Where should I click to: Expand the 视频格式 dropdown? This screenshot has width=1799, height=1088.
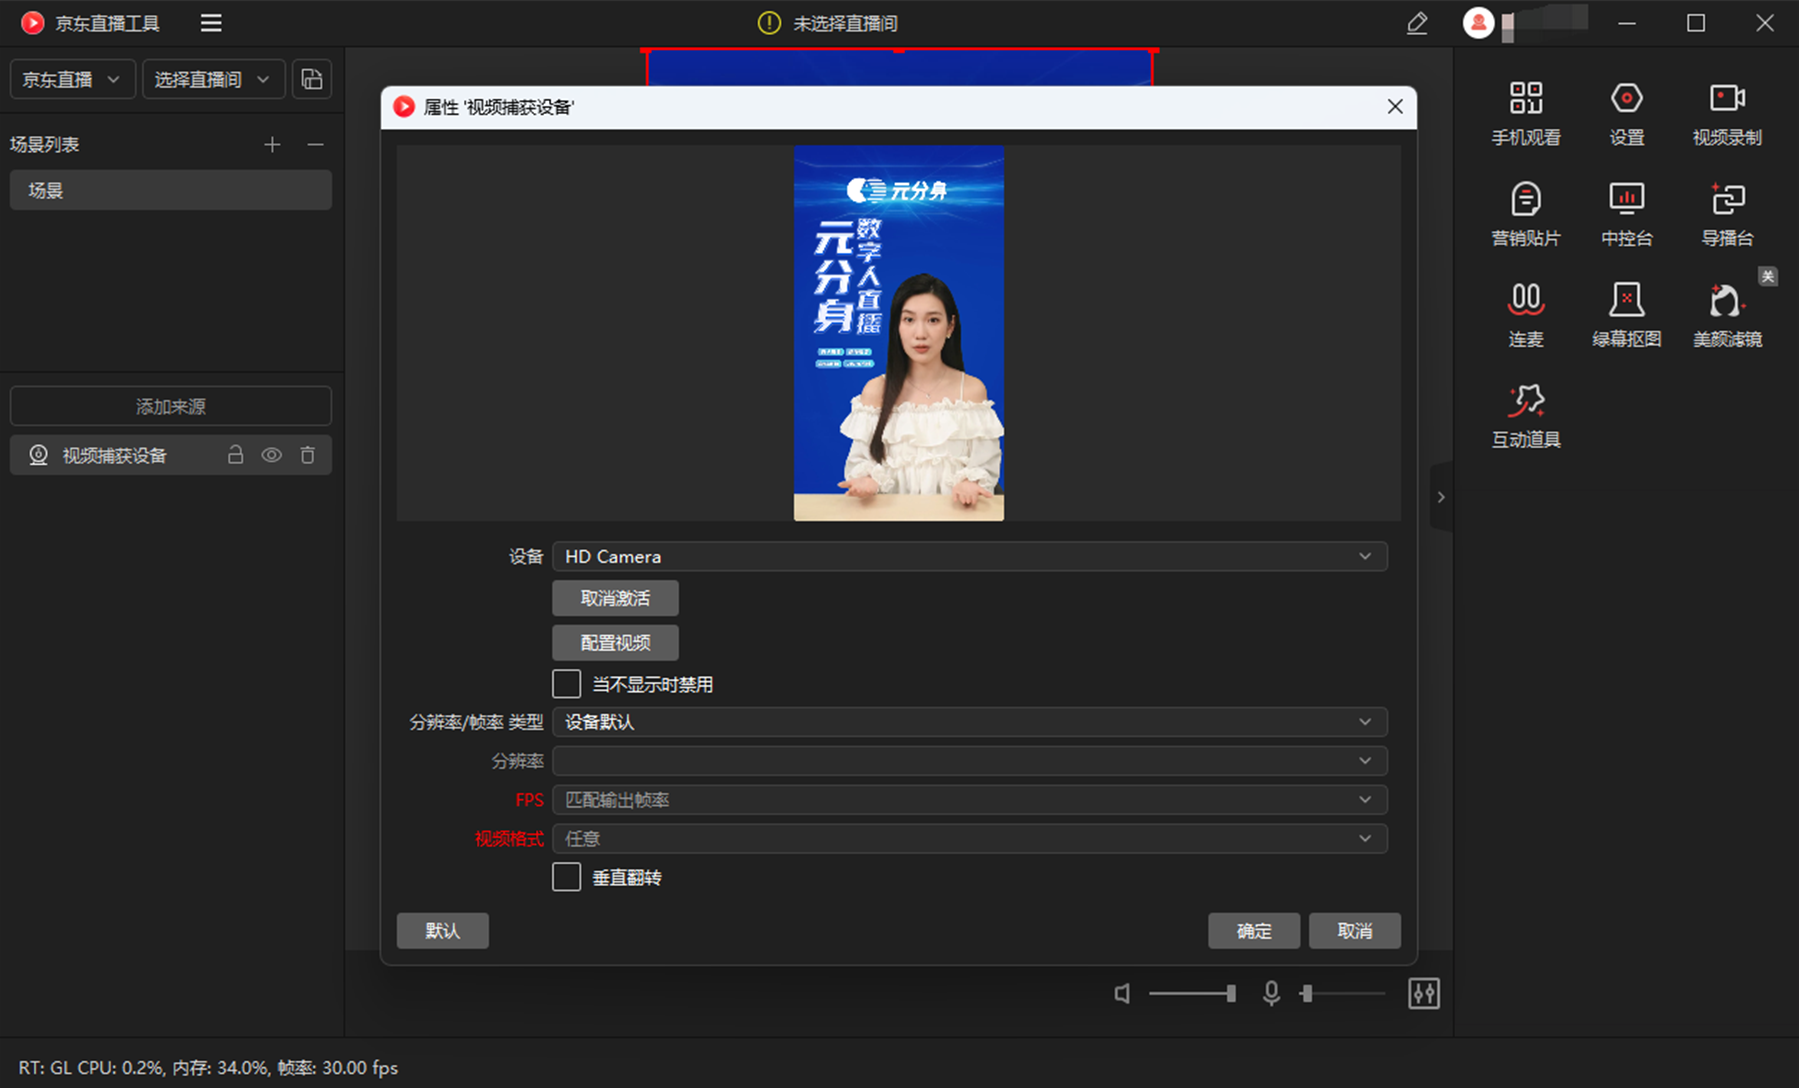[969, 838]
